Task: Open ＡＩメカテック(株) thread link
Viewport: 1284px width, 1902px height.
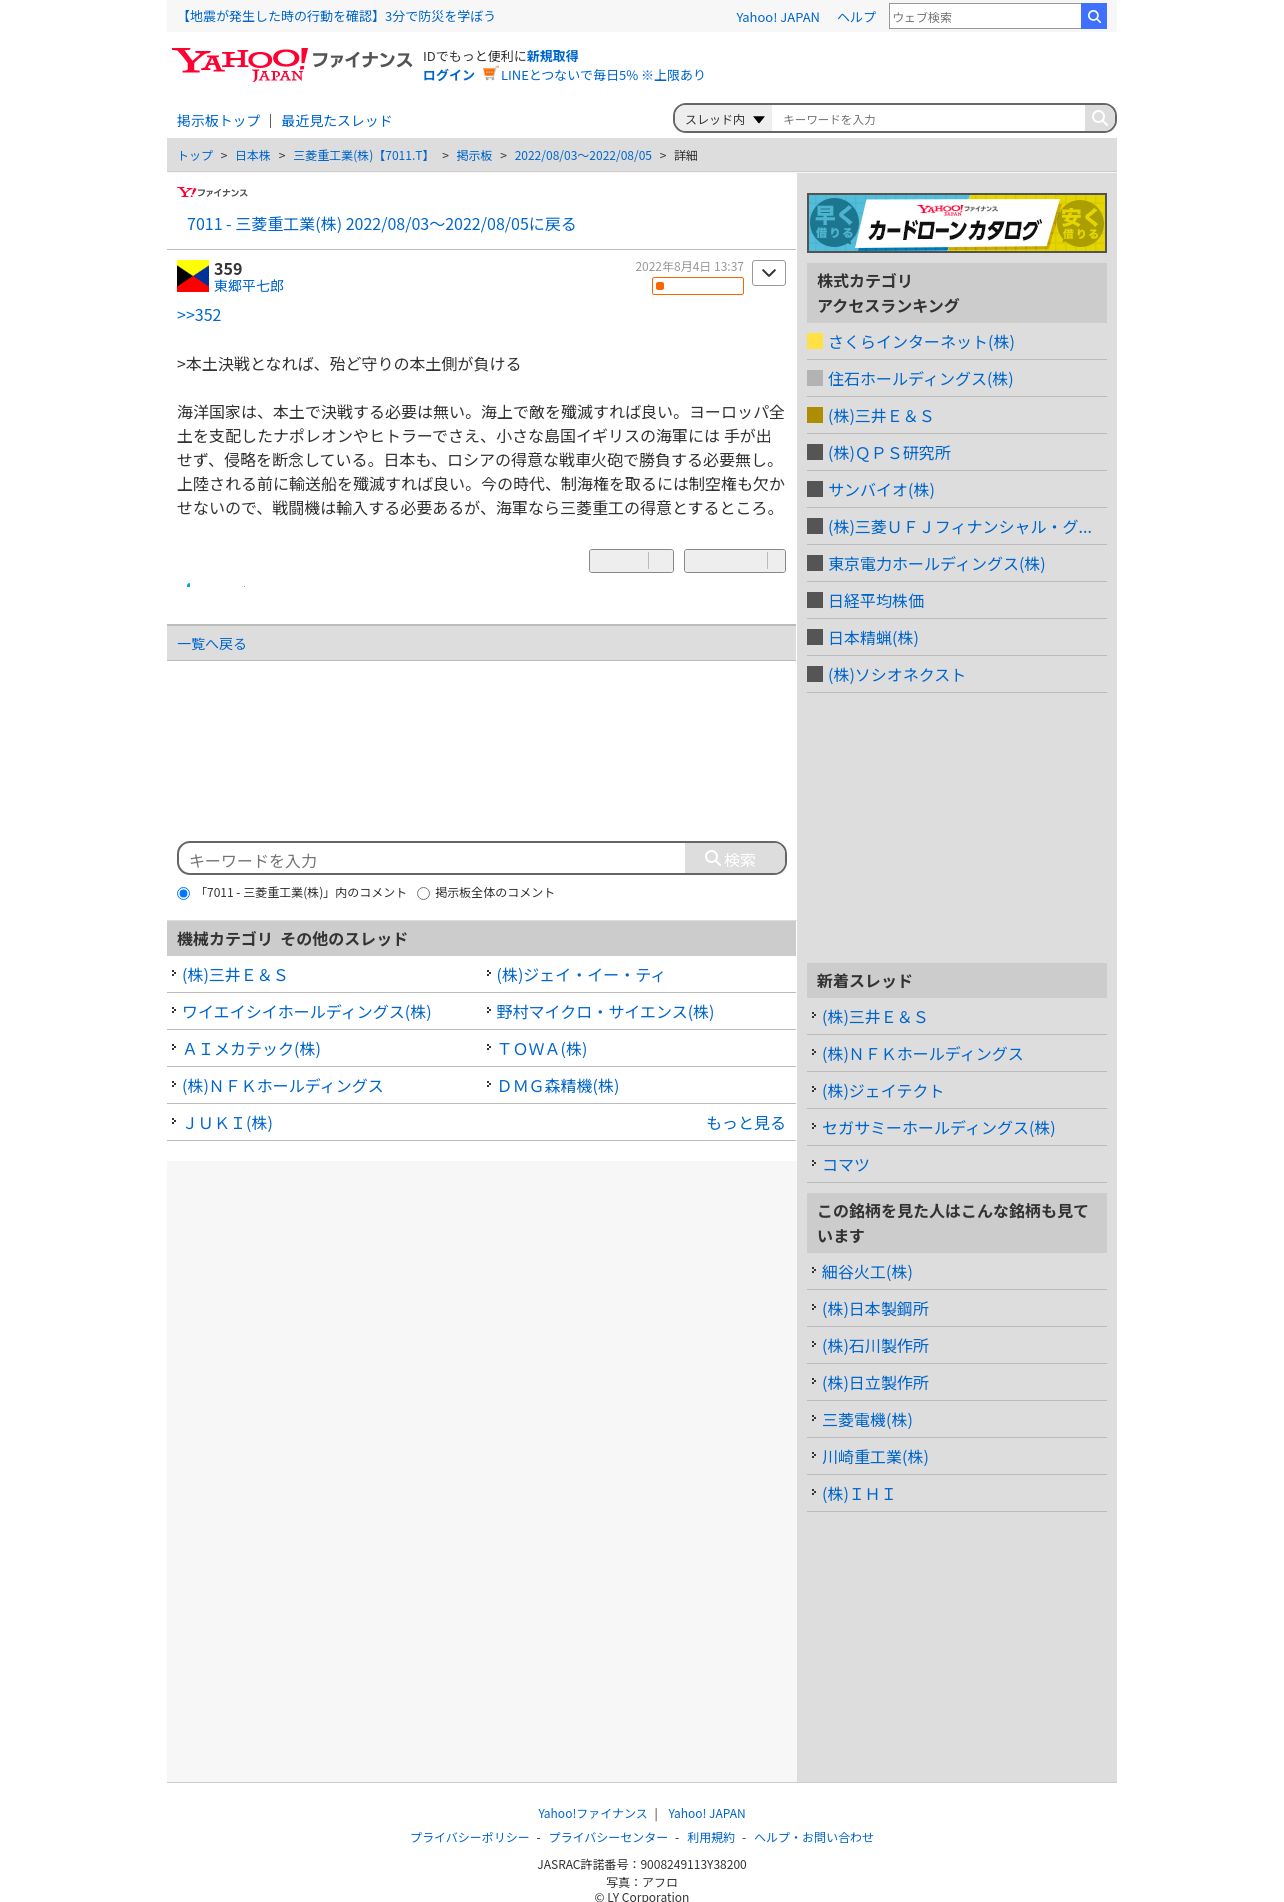Action: [x=251, y=1049]
